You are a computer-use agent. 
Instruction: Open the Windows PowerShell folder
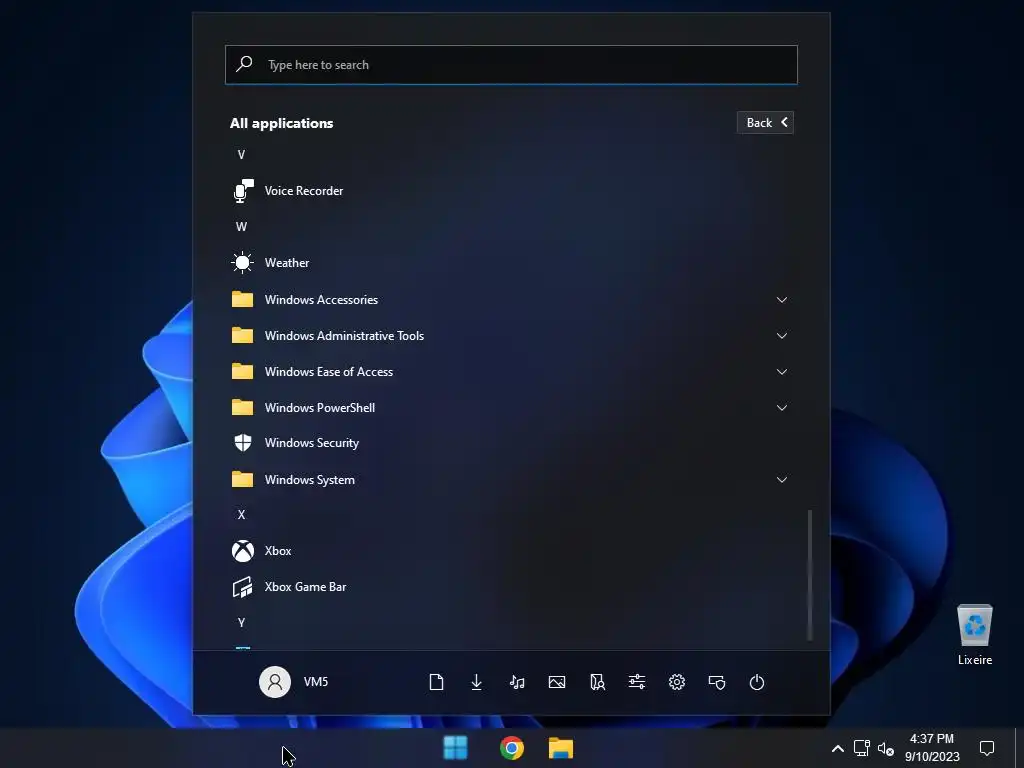(513, 408)
